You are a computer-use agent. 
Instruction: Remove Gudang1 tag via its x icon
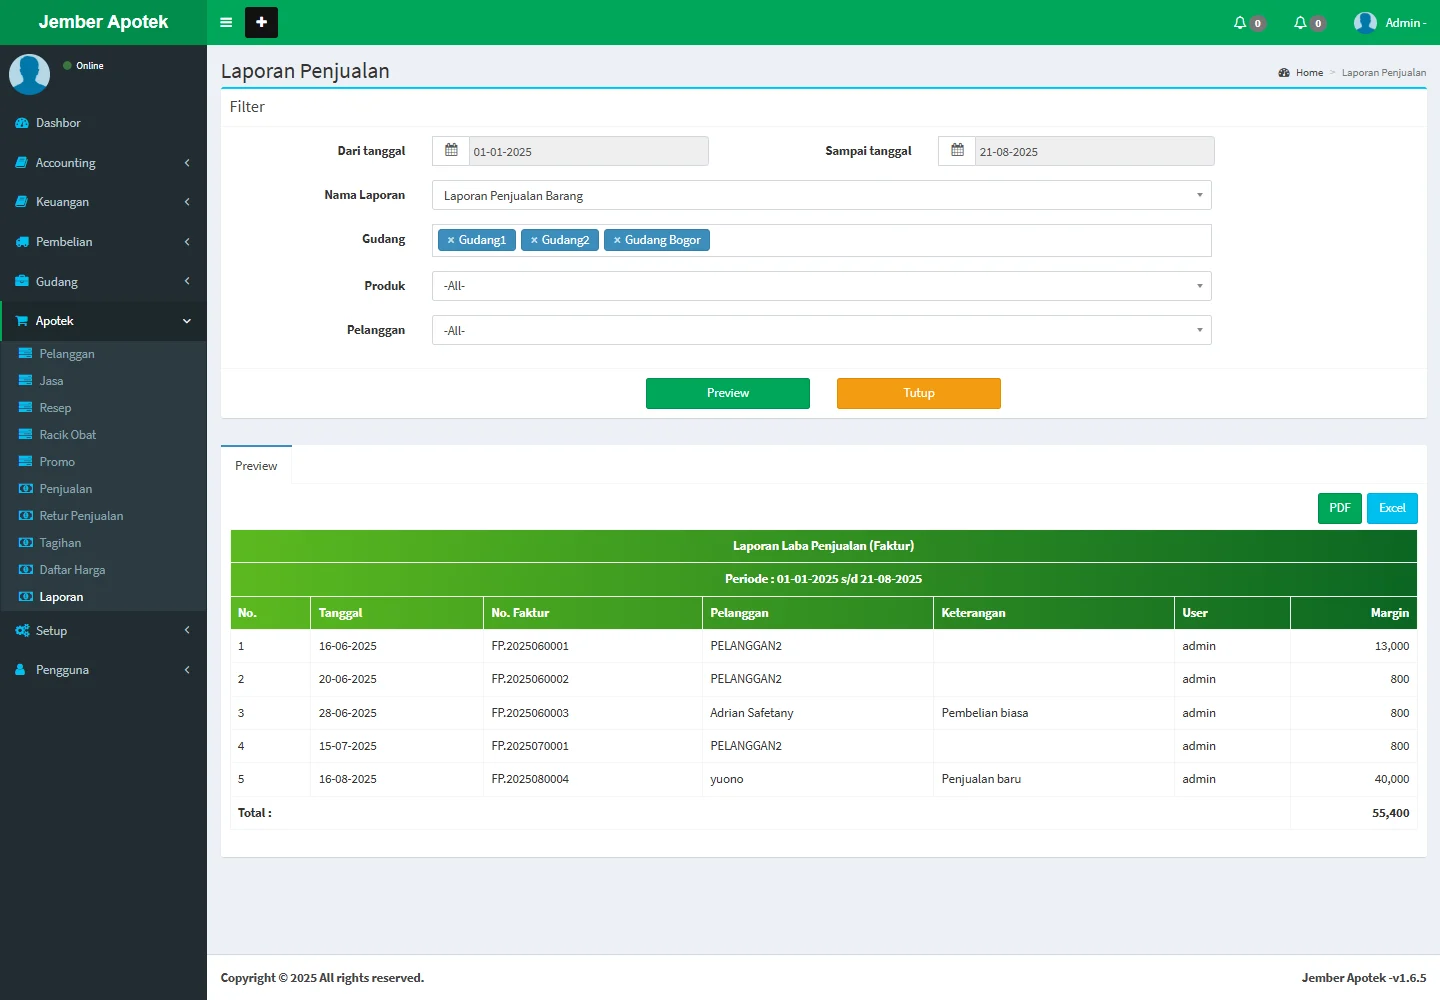451,240
